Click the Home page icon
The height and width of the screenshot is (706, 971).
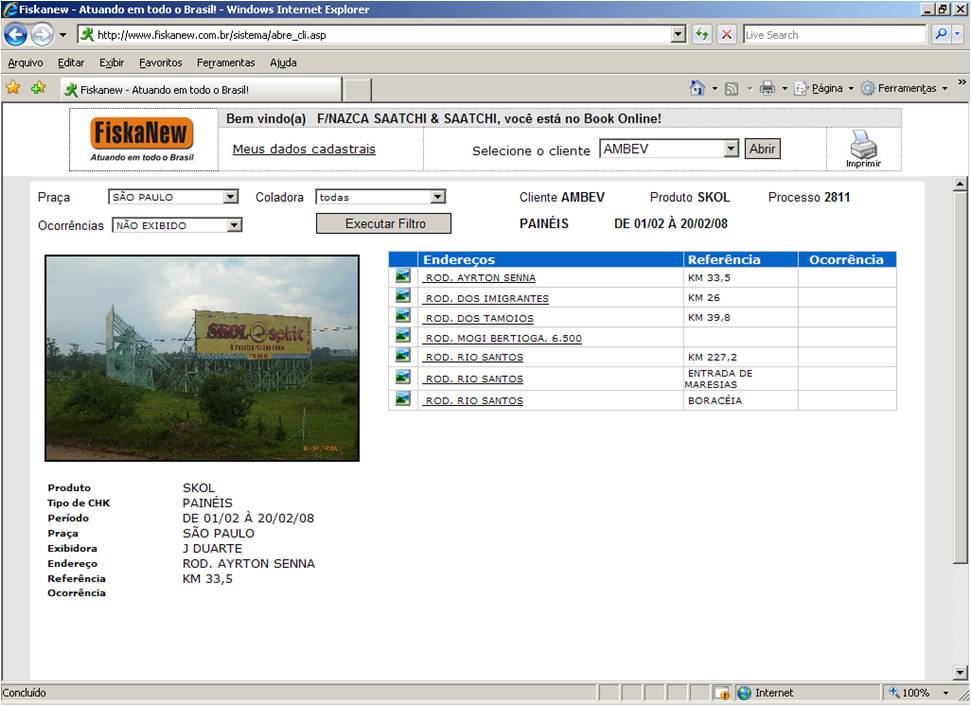pos(697,89)
